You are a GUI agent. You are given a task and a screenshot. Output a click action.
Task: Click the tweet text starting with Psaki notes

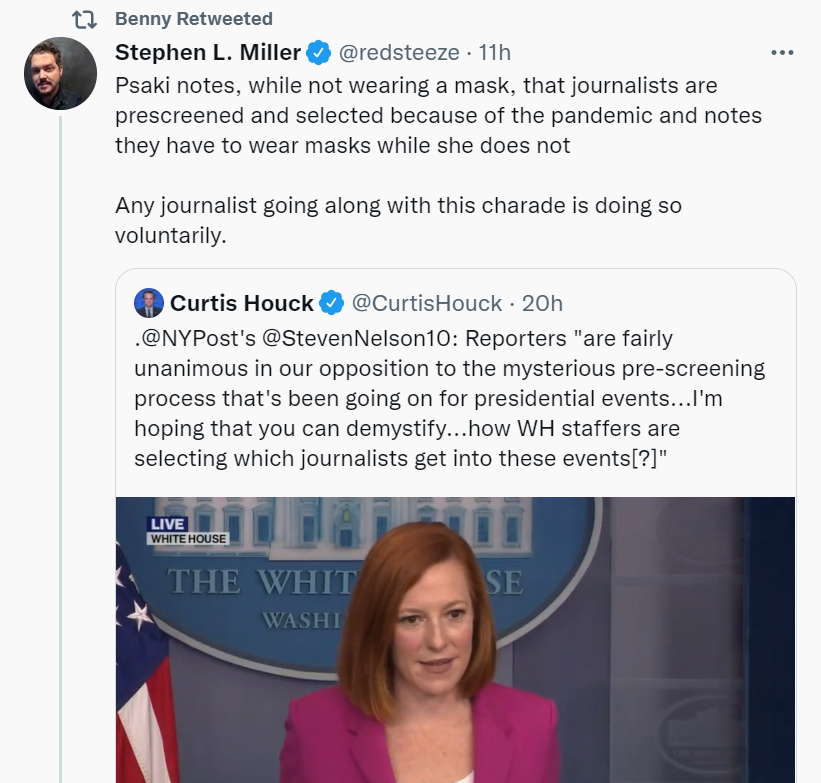[438, 116]
